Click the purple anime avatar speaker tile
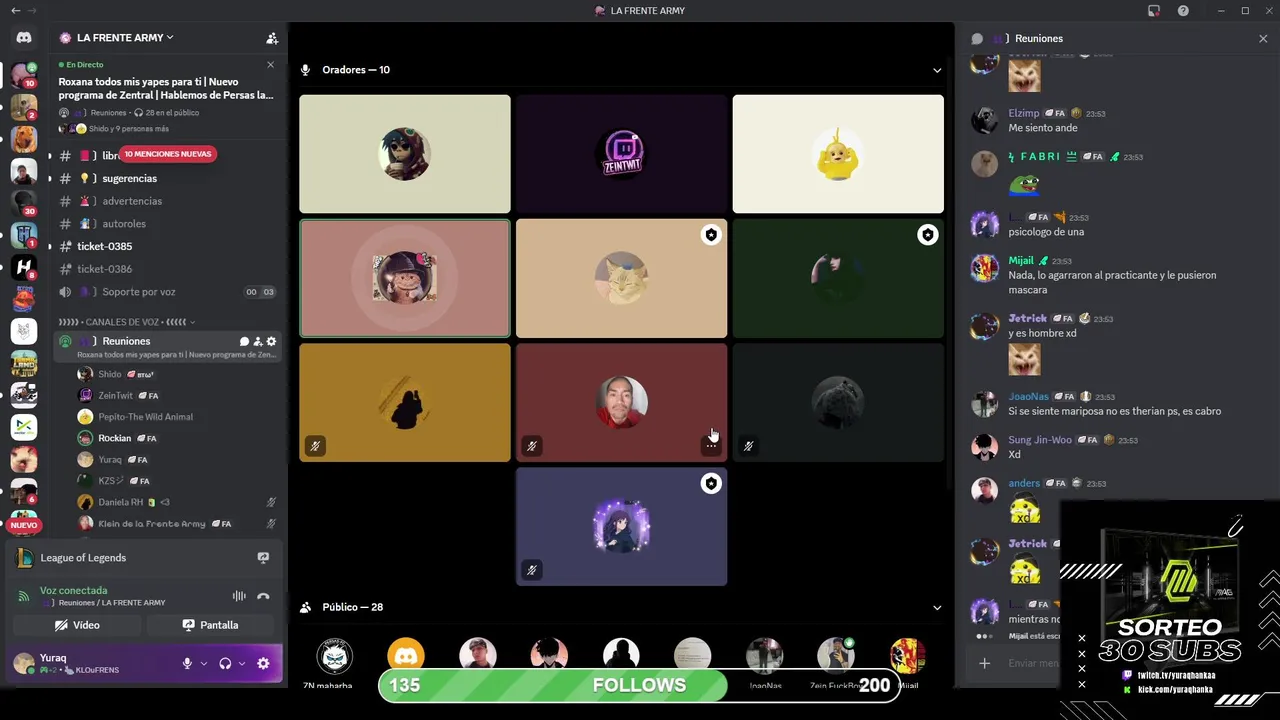This screenshot has width=1280, height=720. tap(621, 526)
